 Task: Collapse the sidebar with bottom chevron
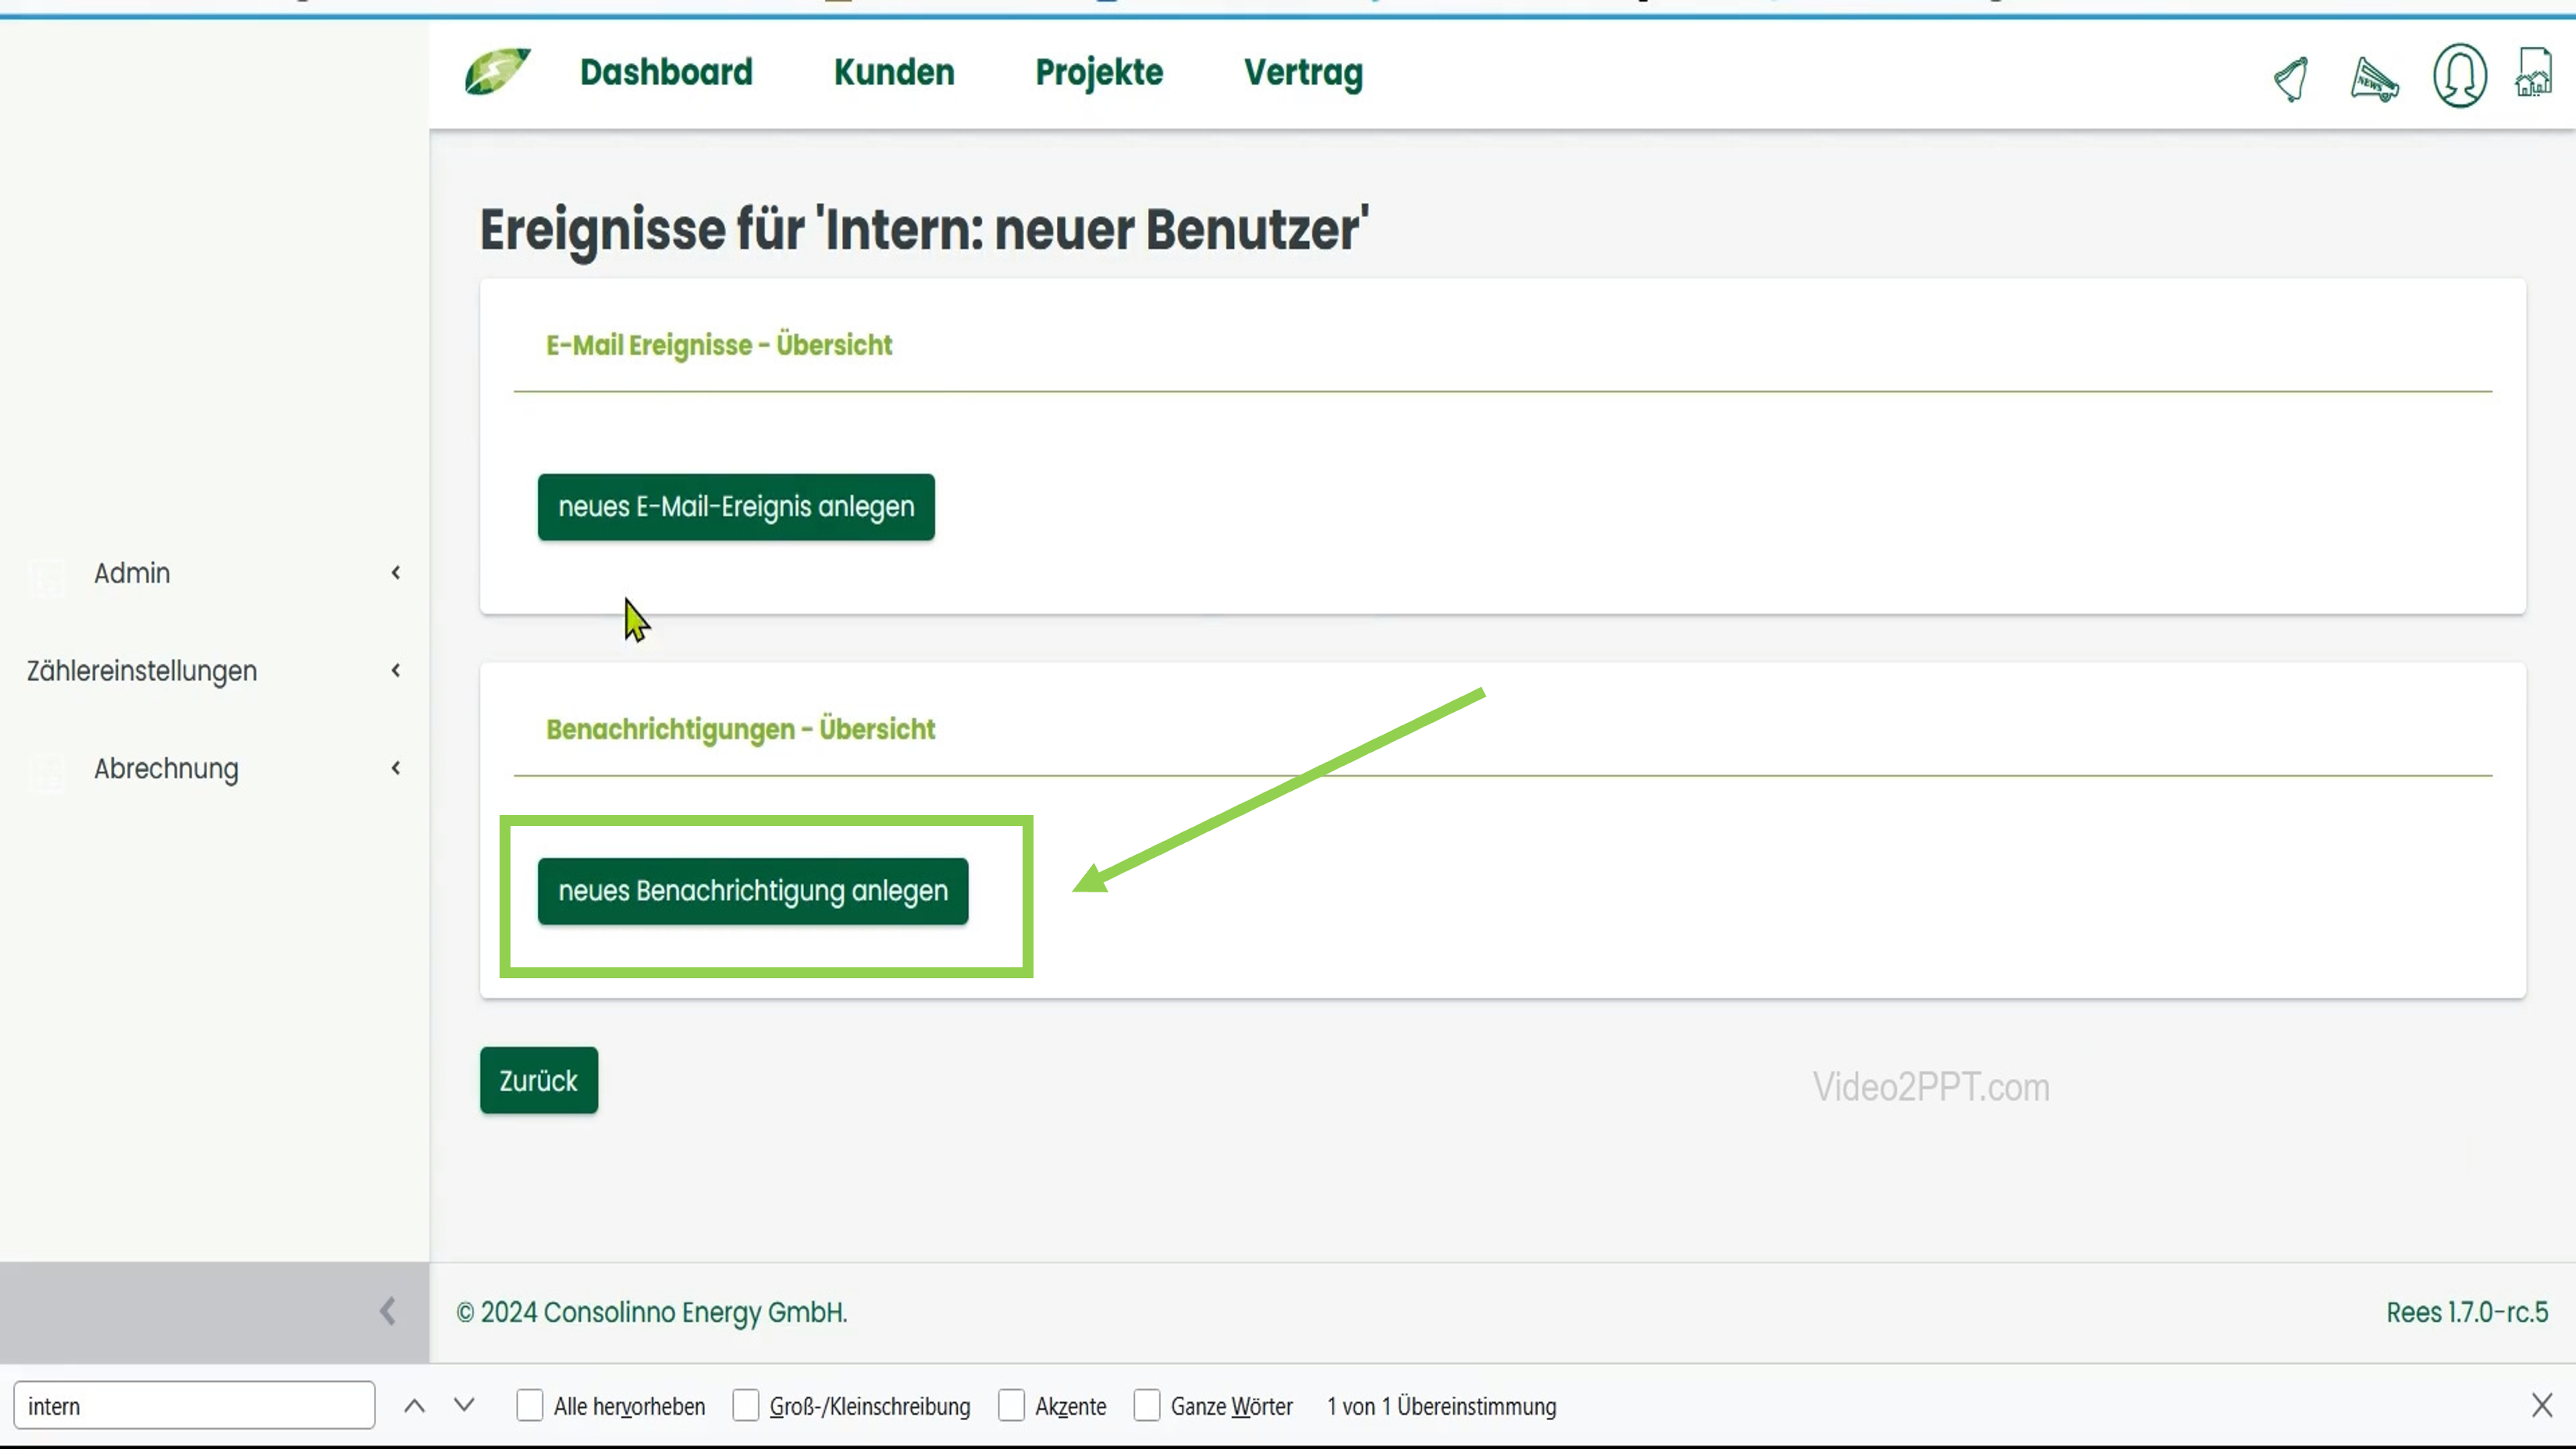tap(387, 1311)
